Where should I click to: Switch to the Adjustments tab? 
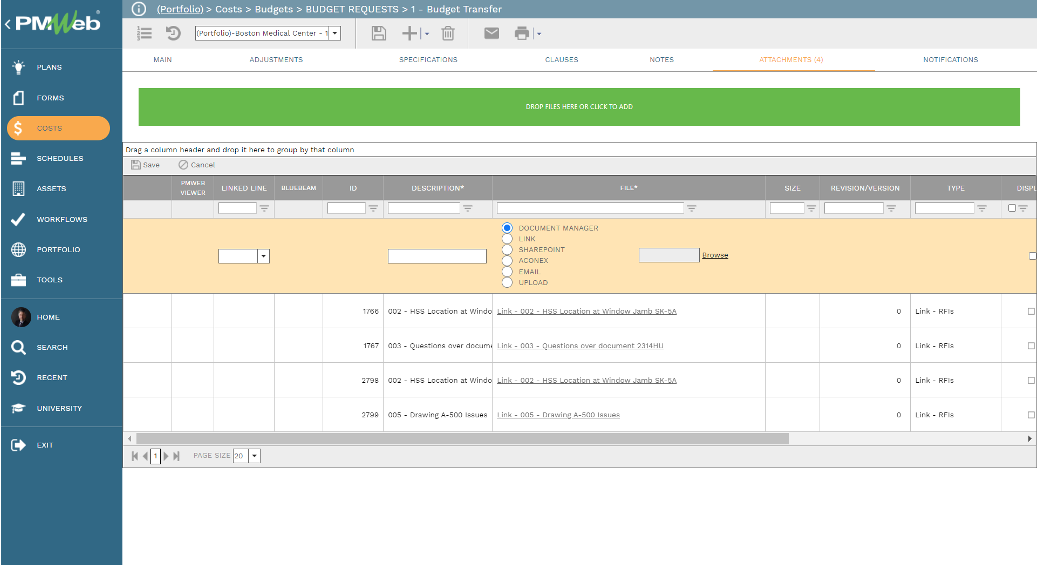[x=276, y=60]
